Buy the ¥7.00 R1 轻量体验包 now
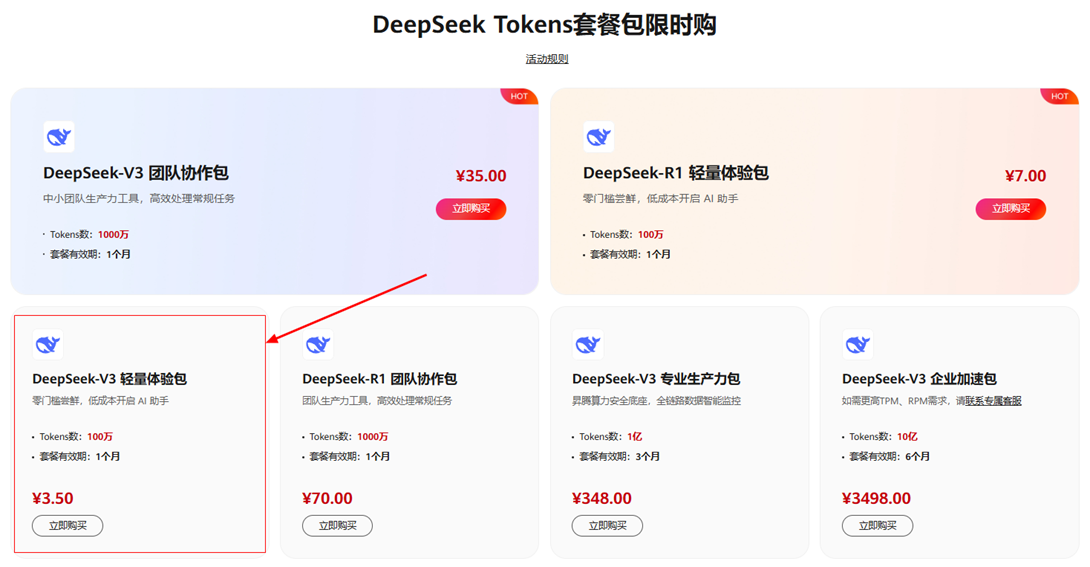 click(1011, 208)
